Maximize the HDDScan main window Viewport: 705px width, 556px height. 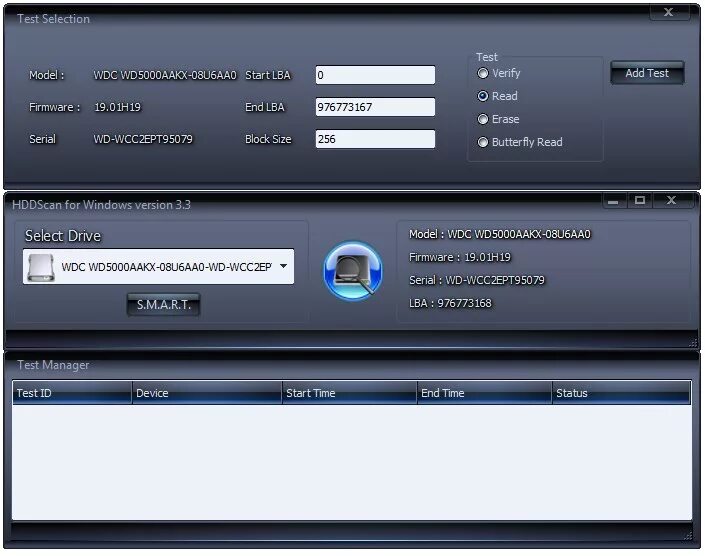click(x=640, y=200)
